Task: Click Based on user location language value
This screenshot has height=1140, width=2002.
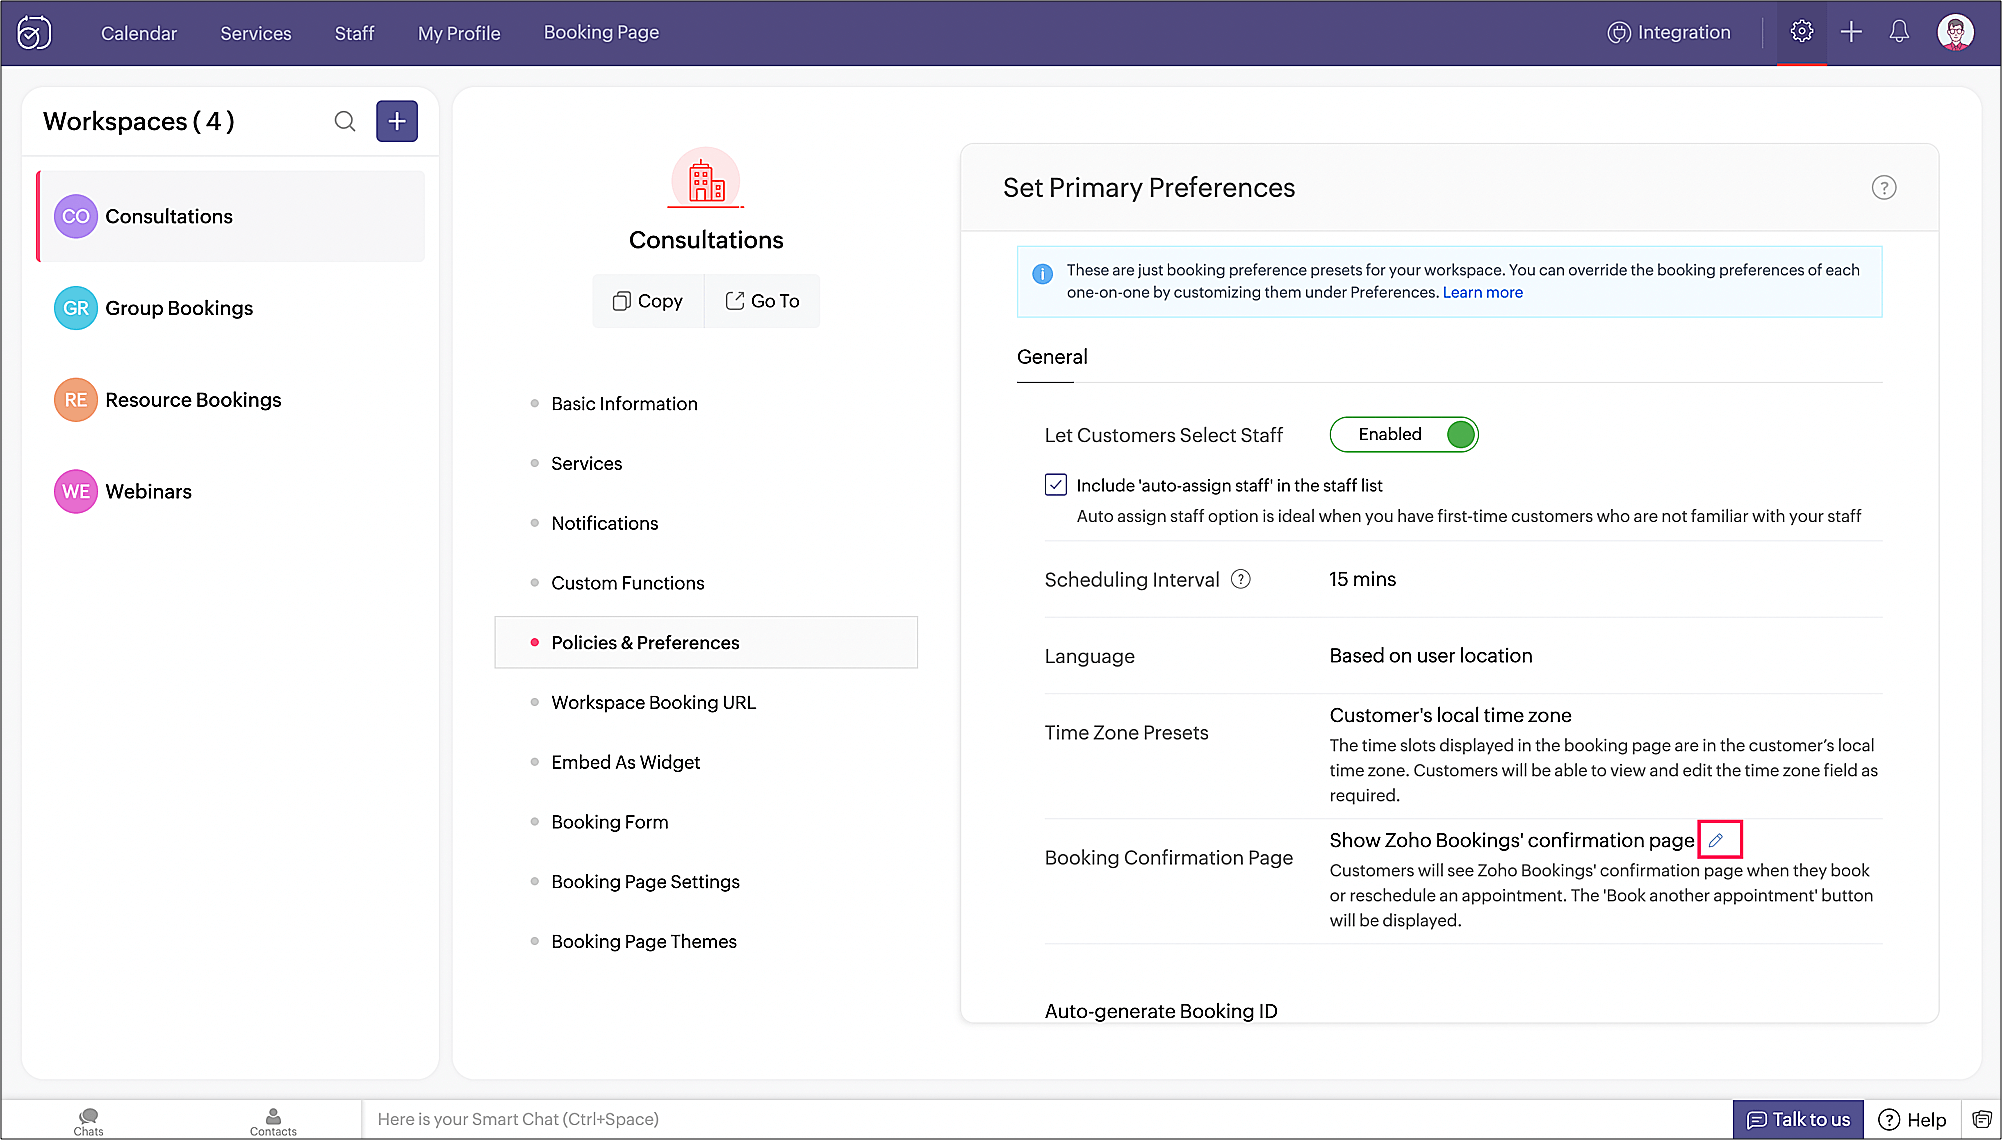Action: (1430, 656)
